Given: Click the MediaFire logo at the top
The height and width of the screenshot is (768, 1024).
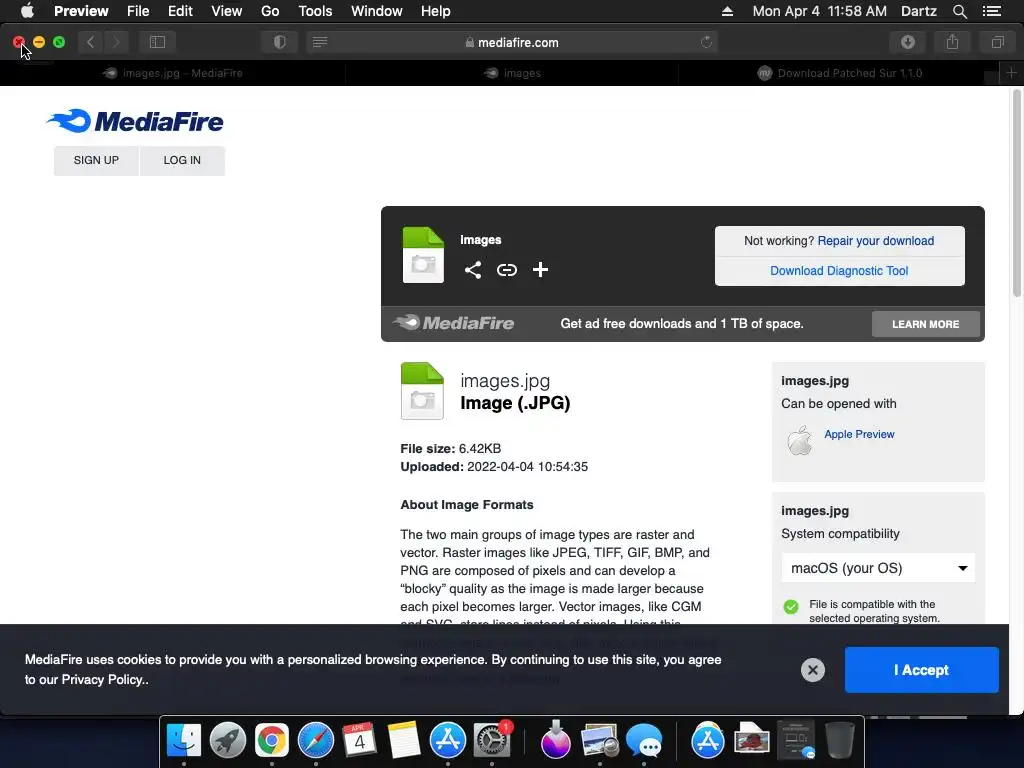Looking at the screenshot, I should tap(135, 121).
